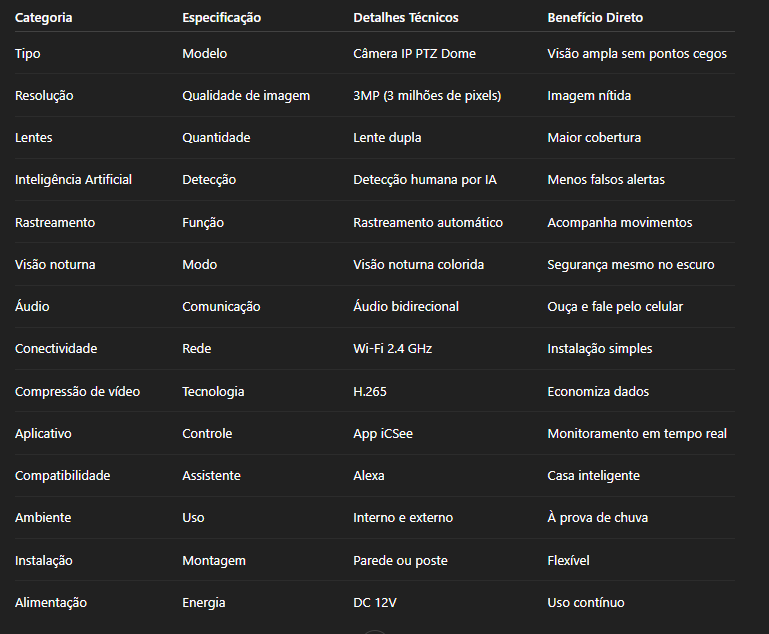
Task: Select the "Parede ou poste" cell
Action: point(400,561)
